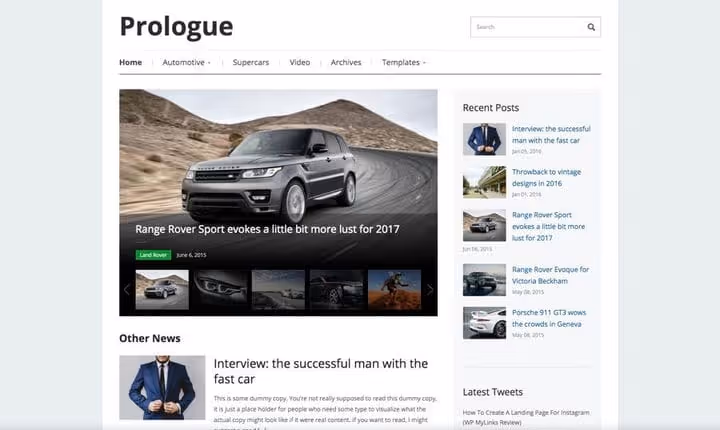Open tweet How To Create A Landing Page
The width and height of the screenshot is (720, 430).
tap(526, 417)
